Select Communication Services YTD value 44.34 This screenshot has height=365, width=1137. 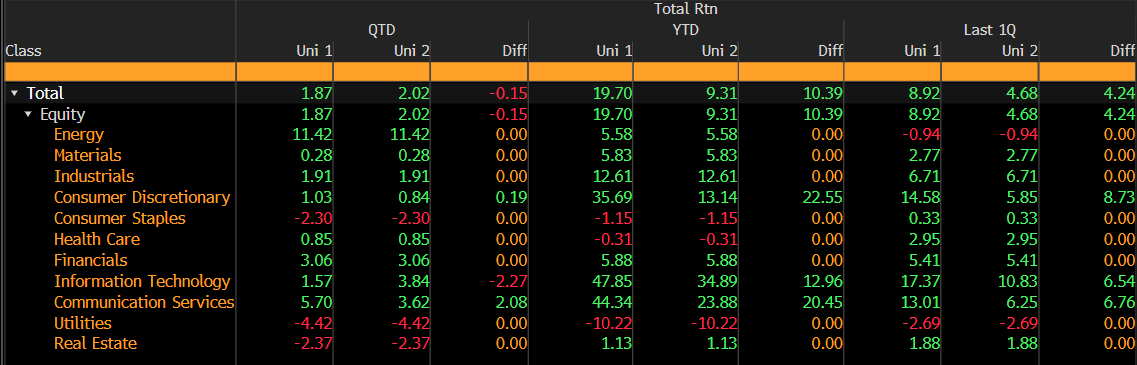pos(613,303)
